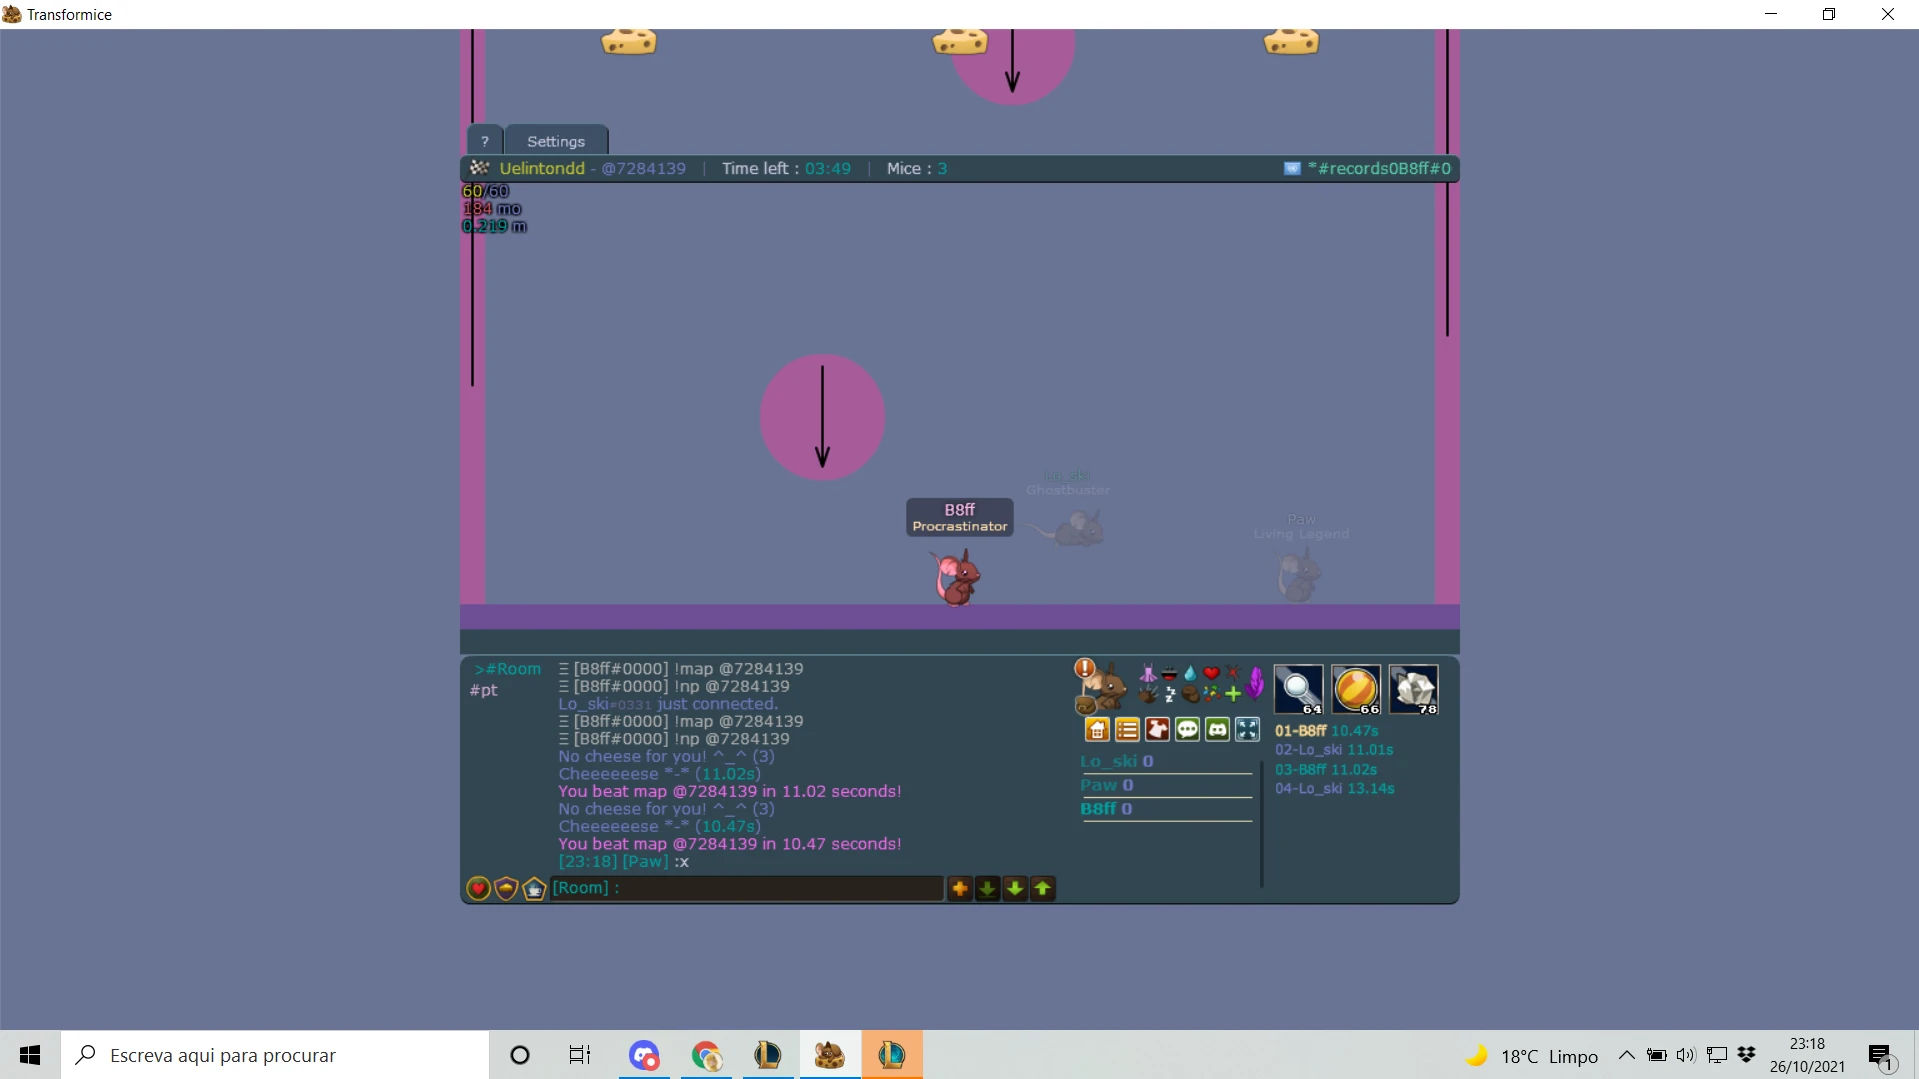This screenshot has height=1079, width=1919.
Task: Open the red clothing shop button
Action: pos(1157,730)
